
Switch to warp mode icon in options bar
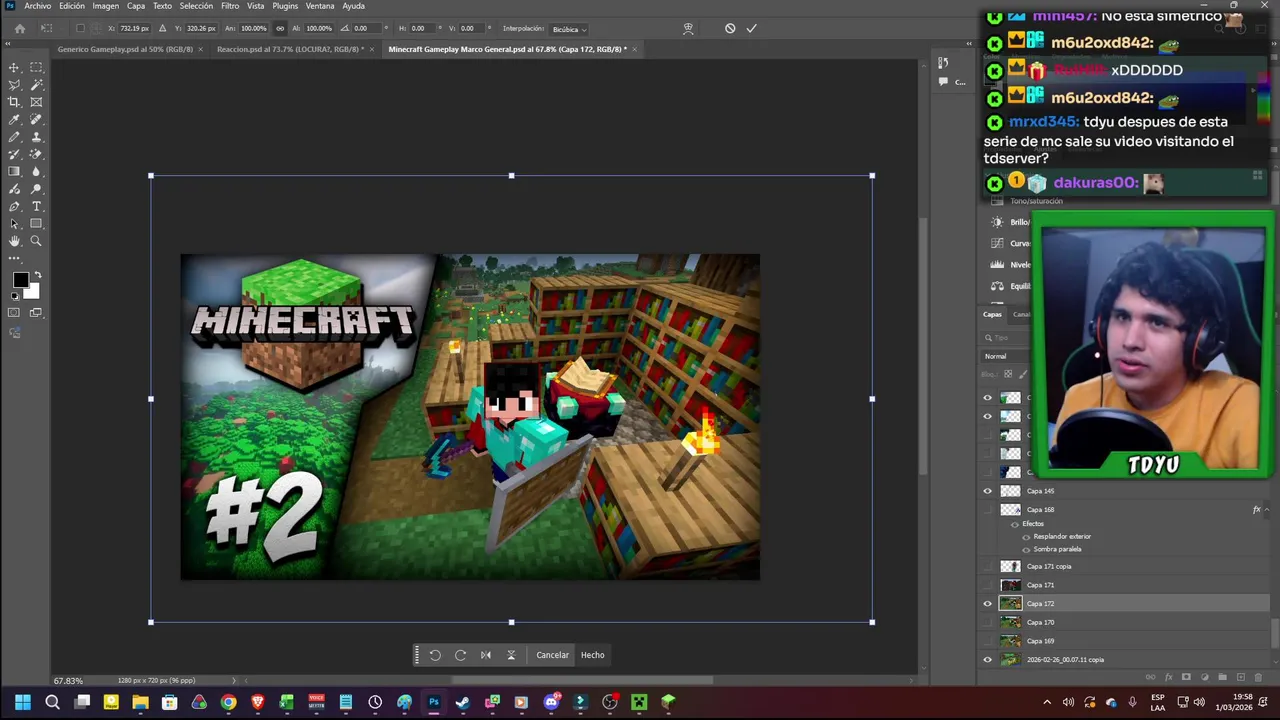coord(688,28)
